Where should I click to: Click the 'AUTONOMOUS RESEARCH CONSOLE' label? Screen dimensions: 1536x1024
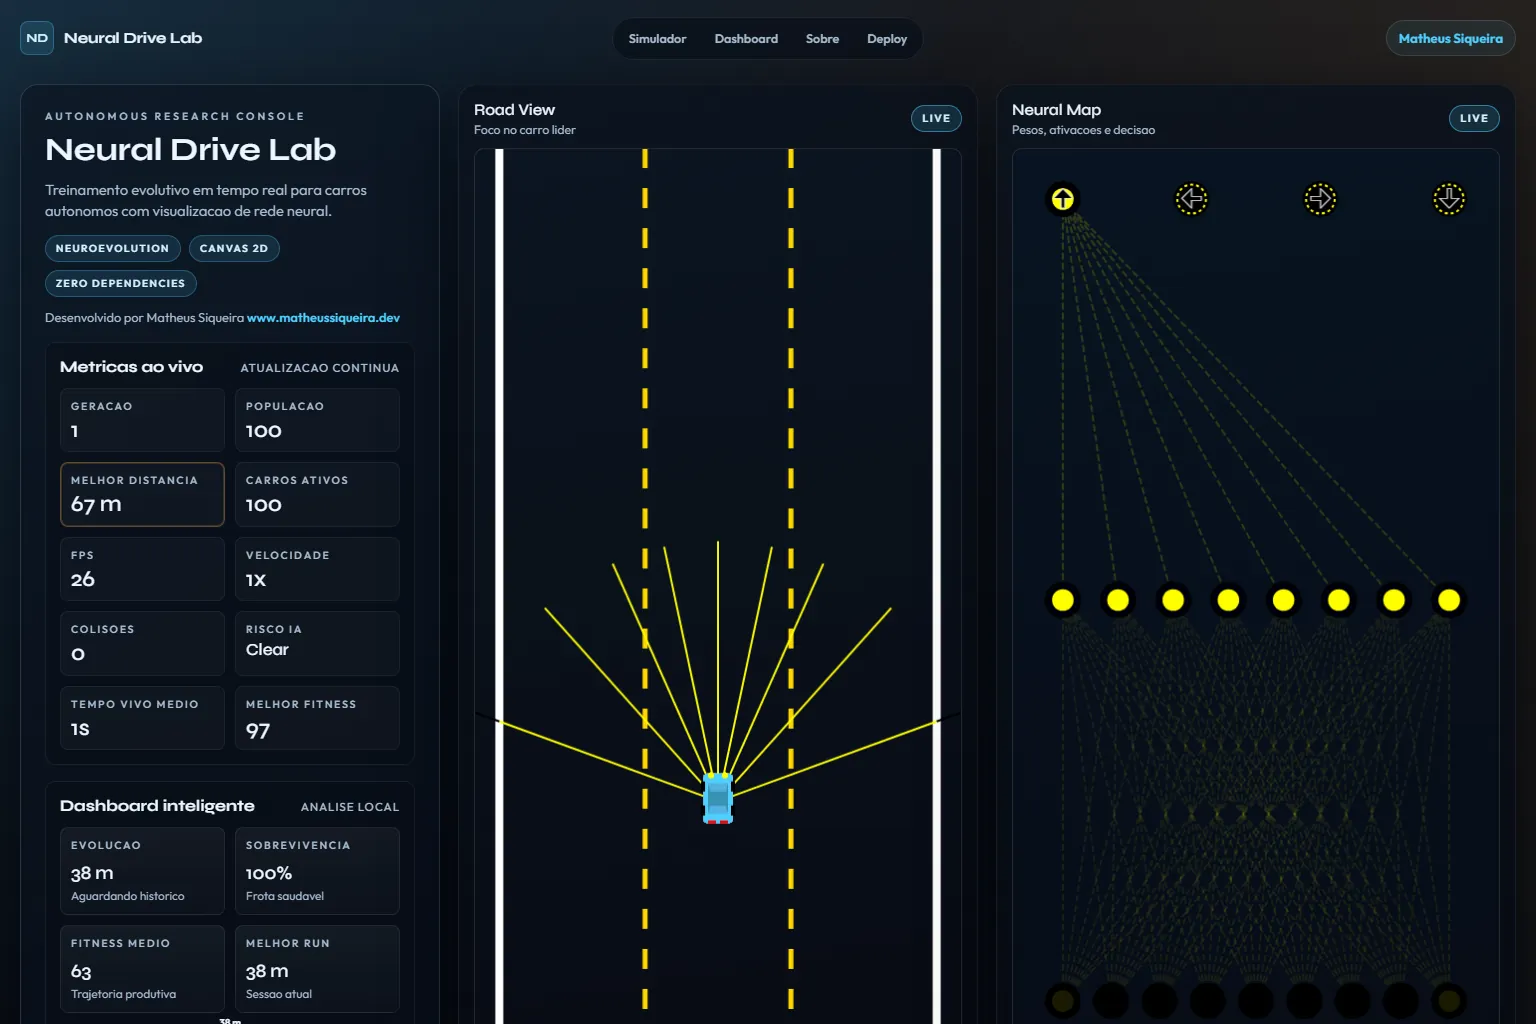coord(175,116)
